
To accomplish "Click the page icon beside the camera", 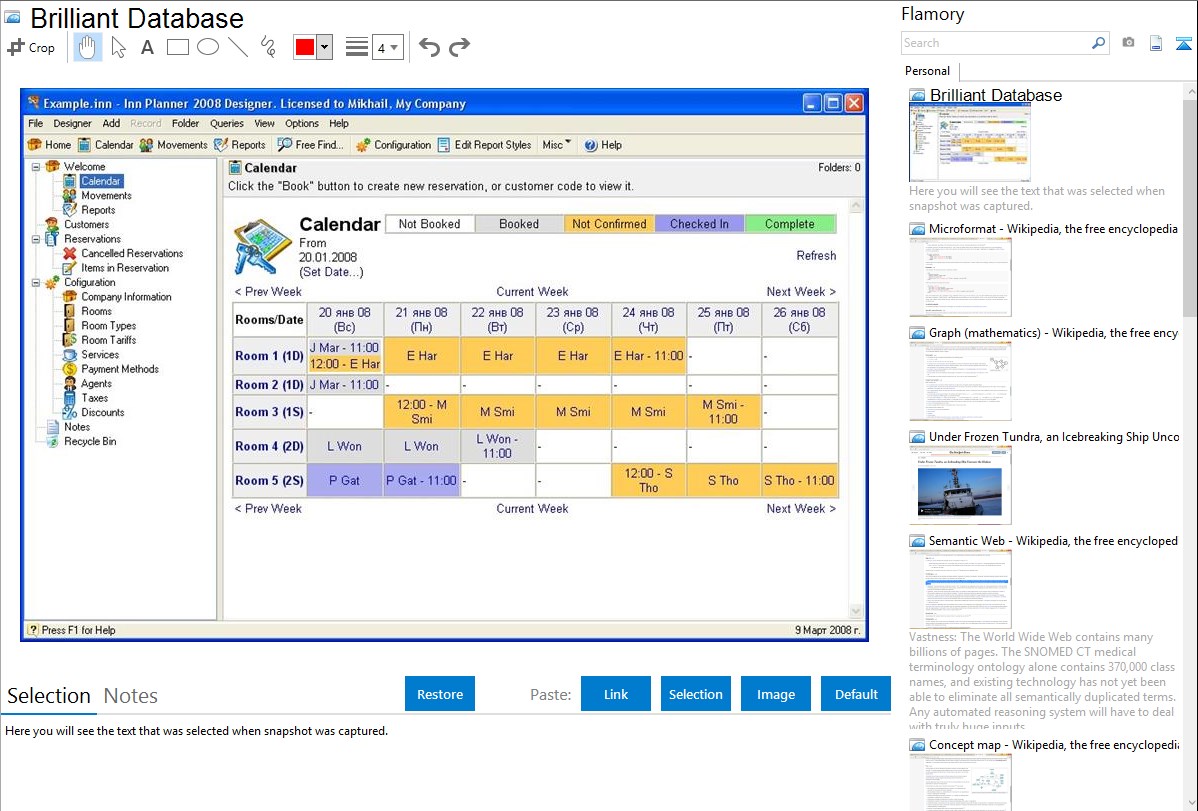I will click(x=1156, y=43).
